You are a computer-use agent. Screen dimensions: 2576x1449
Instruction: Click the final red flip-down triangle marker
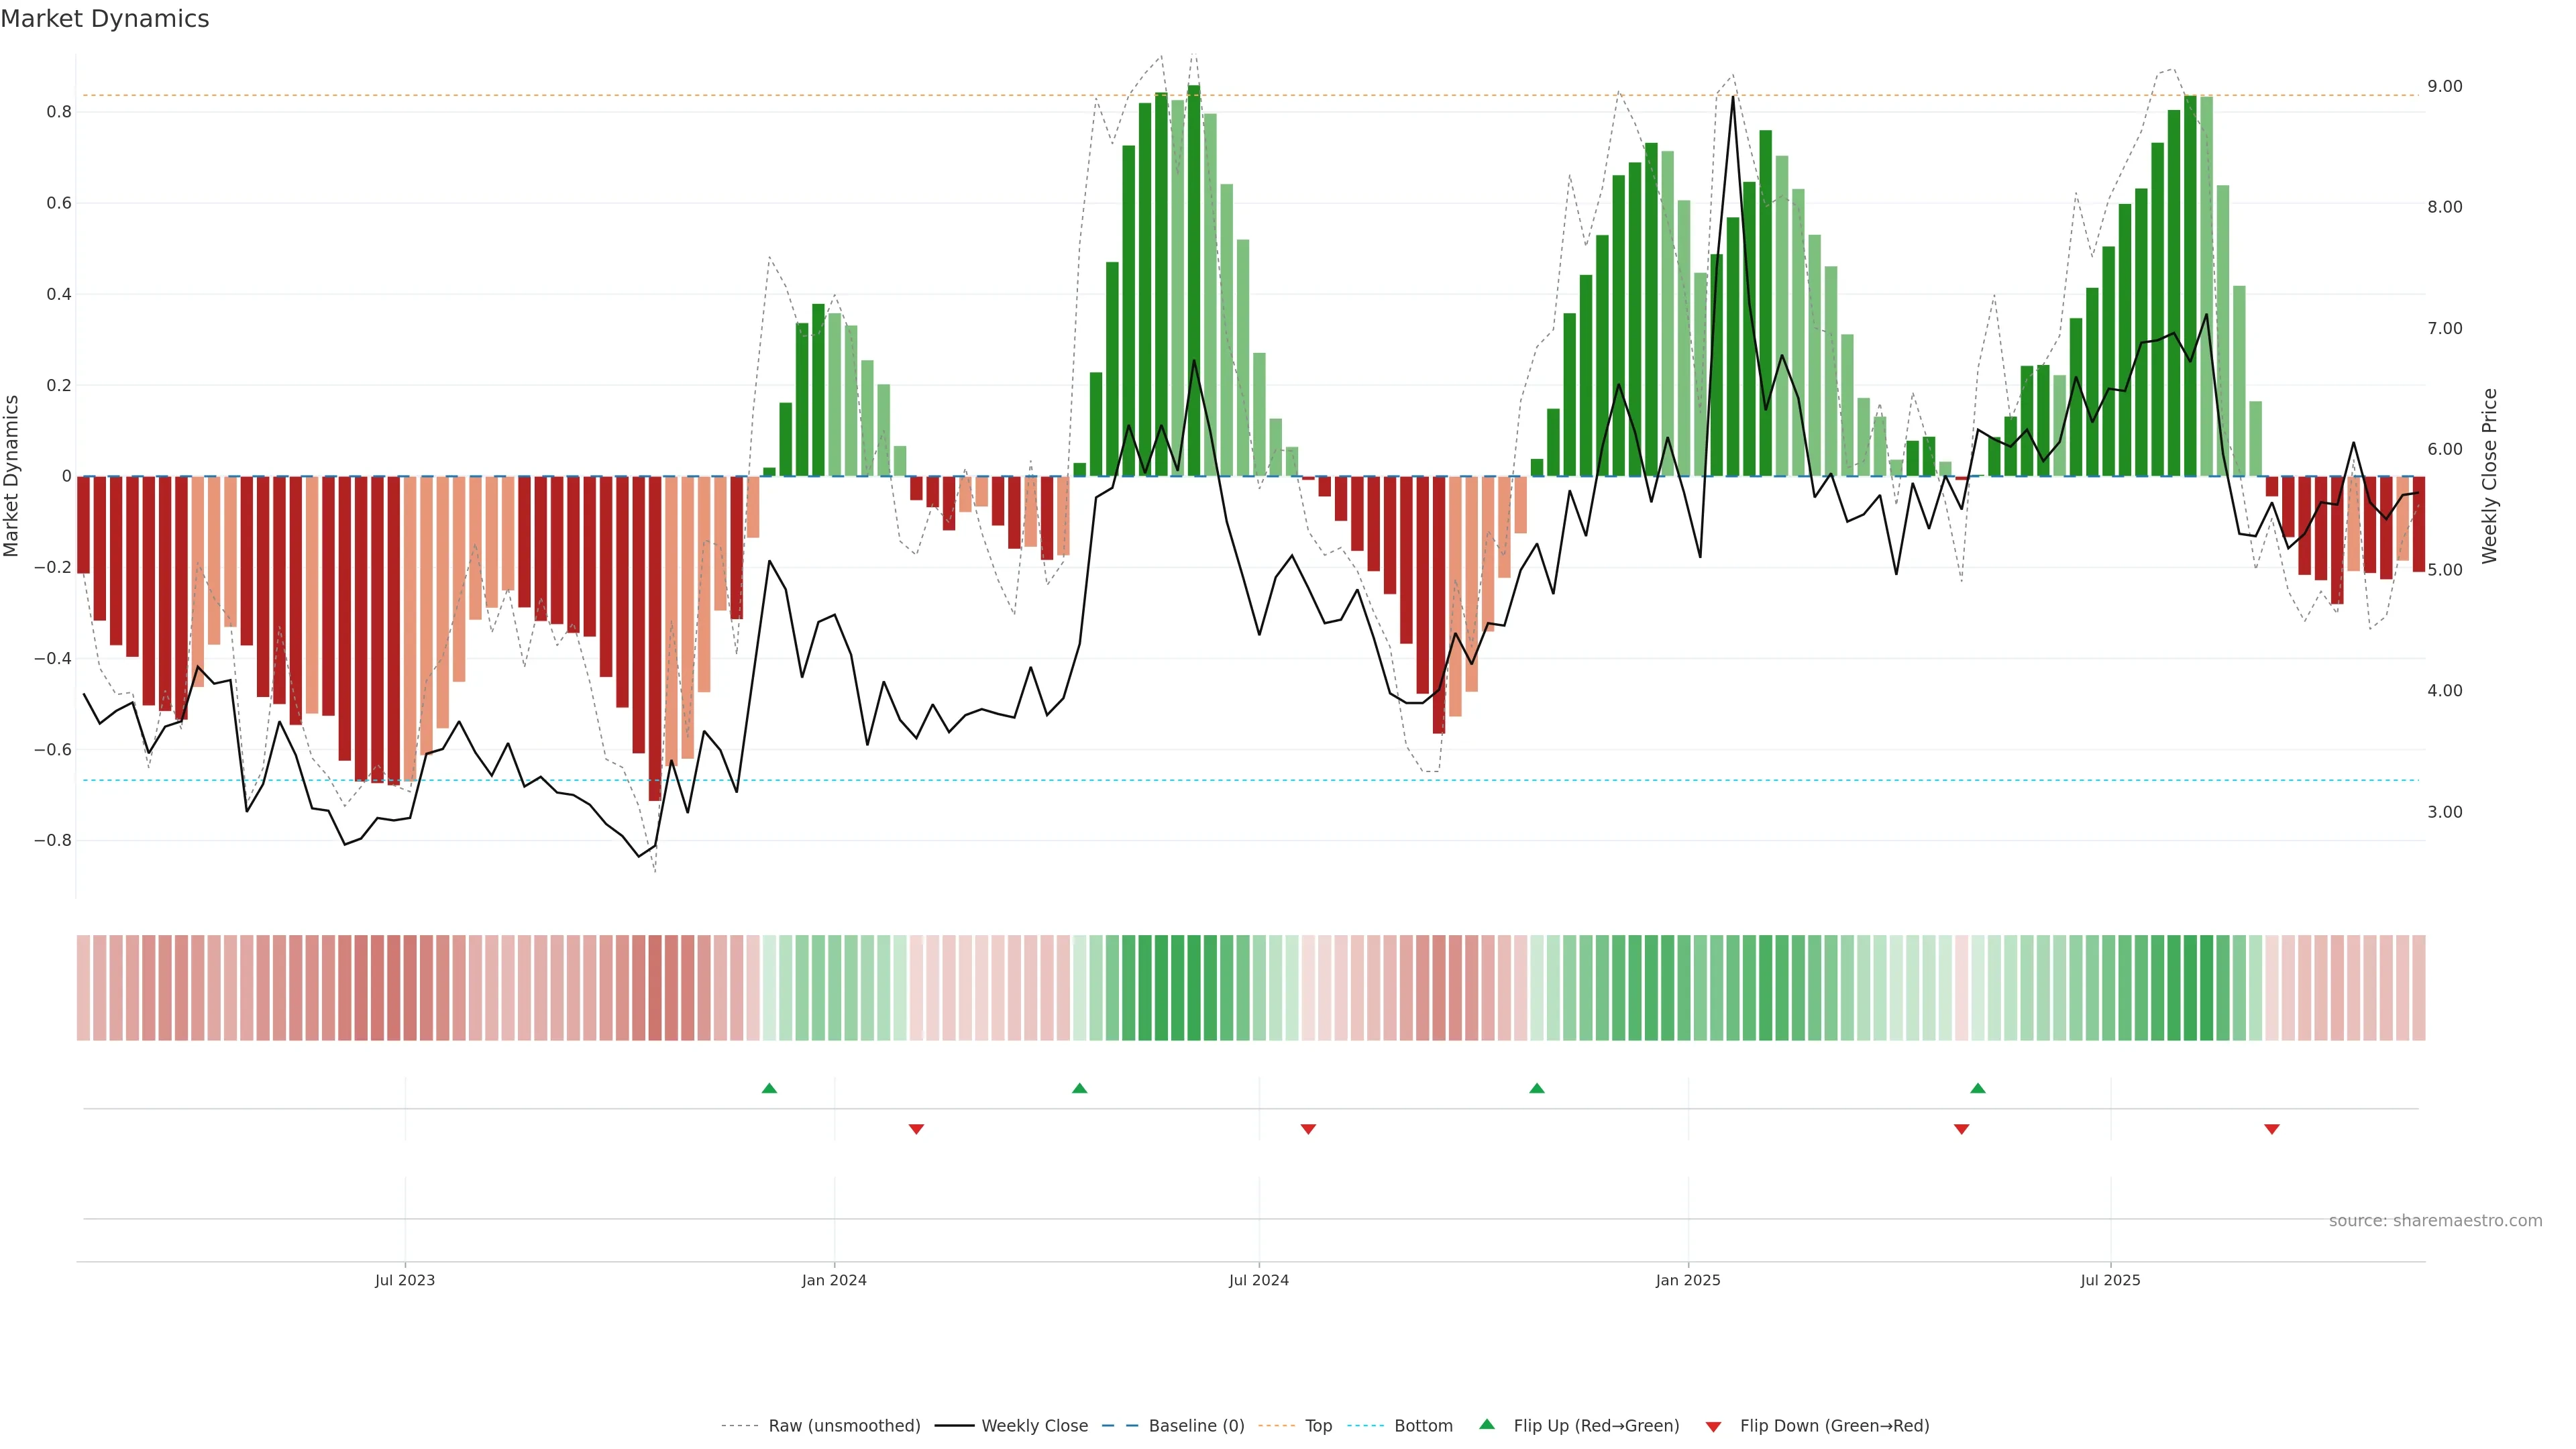coord(2271,1129)
